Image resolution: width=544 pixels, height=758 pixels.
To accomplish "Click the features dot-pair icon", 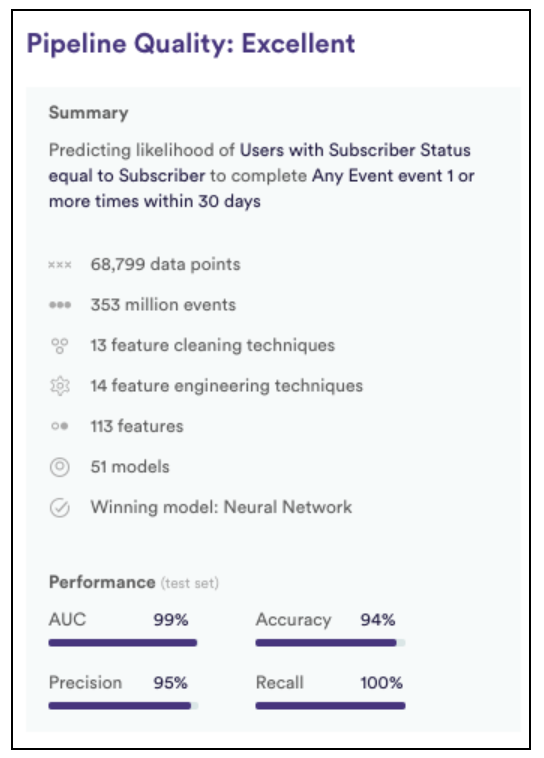I will (59, 426).
